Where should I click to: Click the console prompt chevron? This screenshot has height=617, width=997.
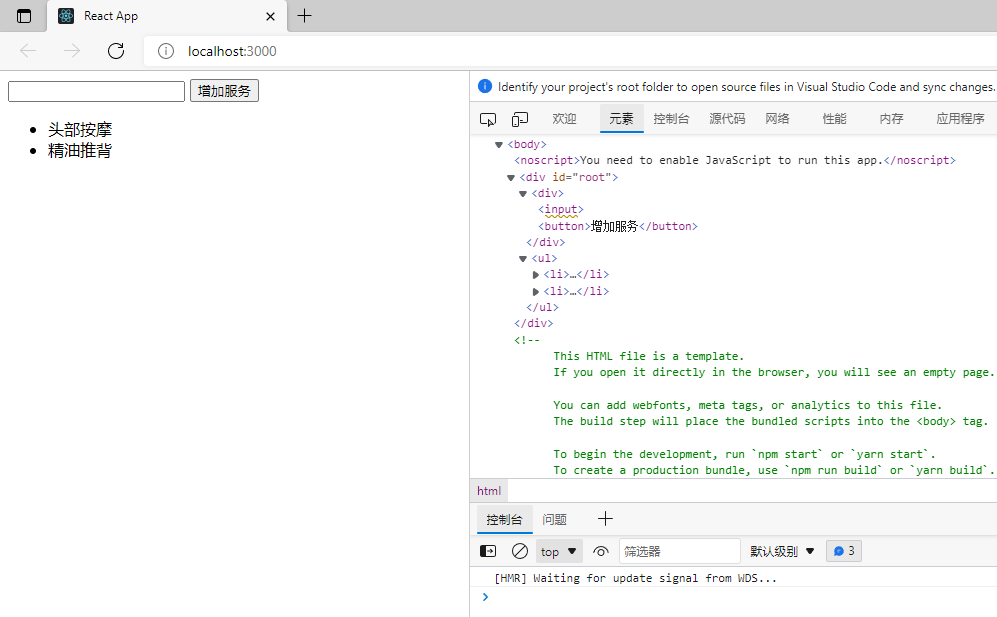coord(485,597)
